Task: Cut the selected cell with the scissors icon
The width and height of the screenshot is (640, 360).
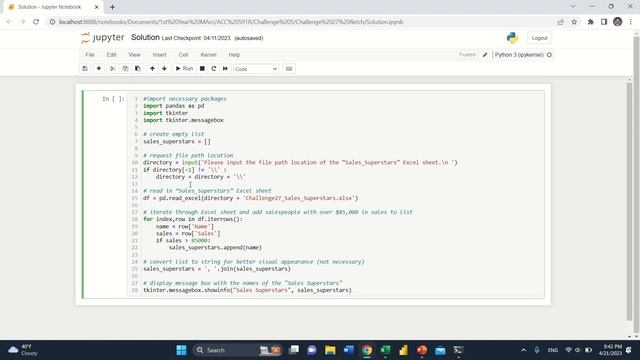Action: [x=113, y=69]
